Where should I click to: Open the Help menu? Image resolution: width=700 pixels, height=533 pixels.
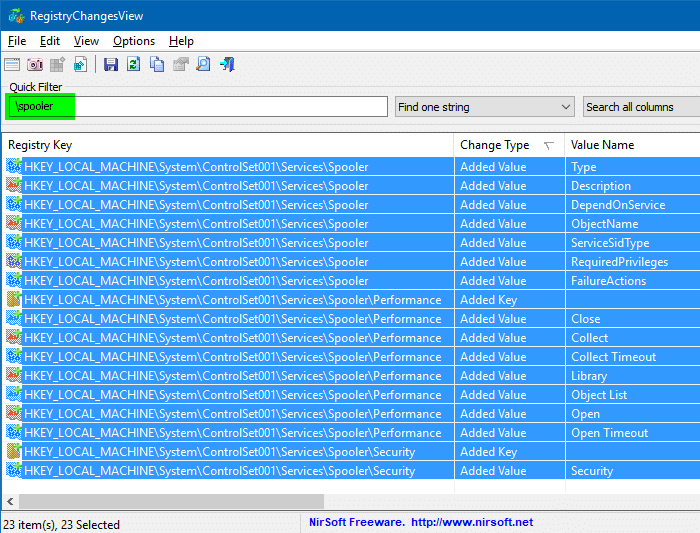point(181,41)
